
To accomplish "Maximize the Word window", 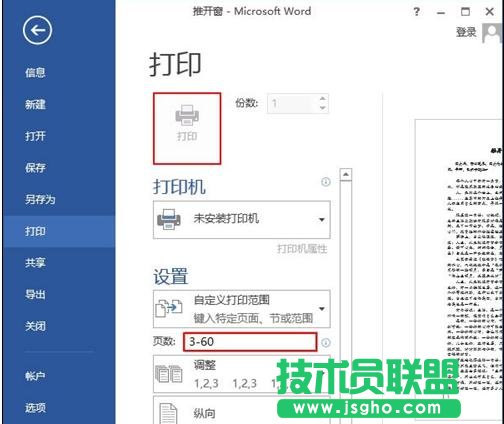I will point(465,12).
